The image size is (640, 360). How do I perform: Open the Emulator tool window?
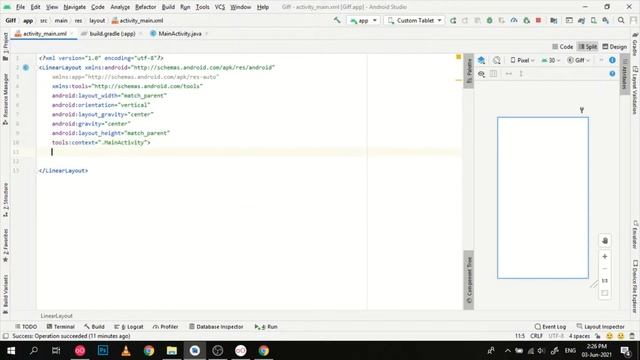click(x=635, y=235)
